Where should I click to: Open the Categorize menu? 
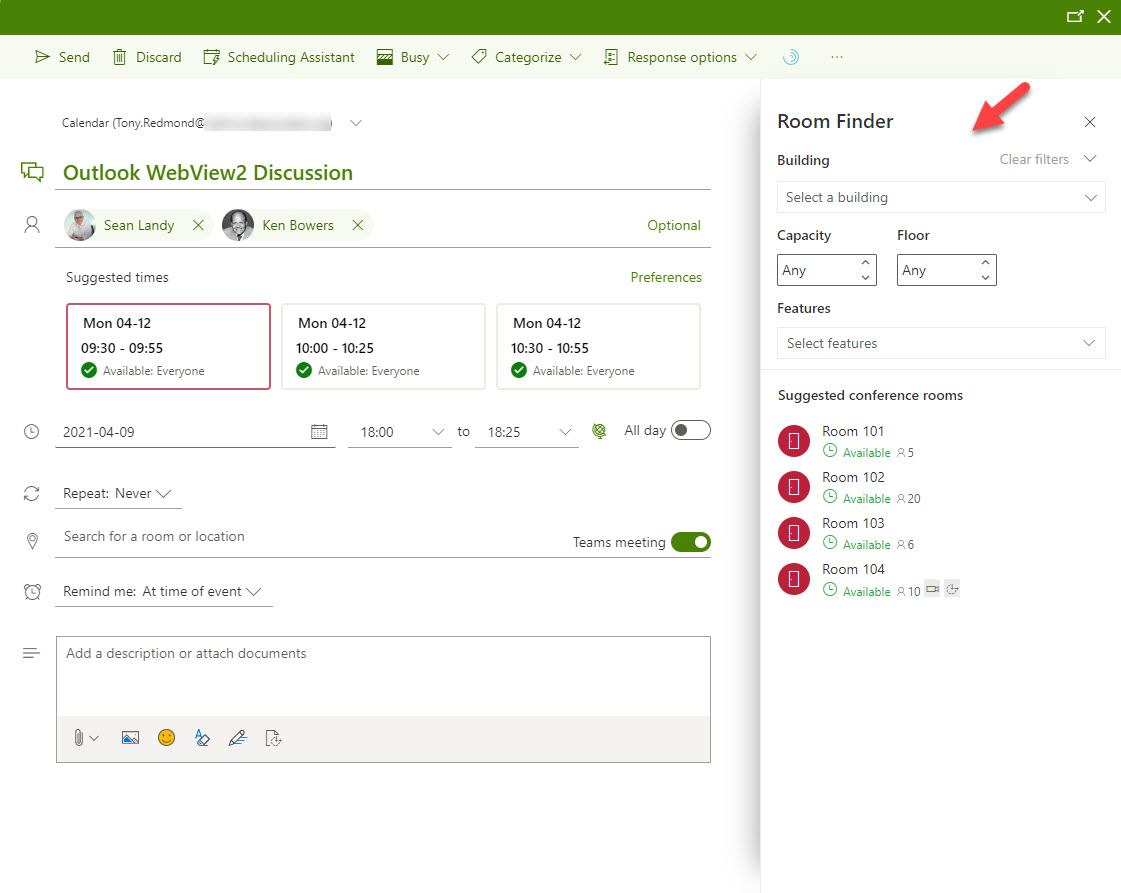click(x=526, y=57)
